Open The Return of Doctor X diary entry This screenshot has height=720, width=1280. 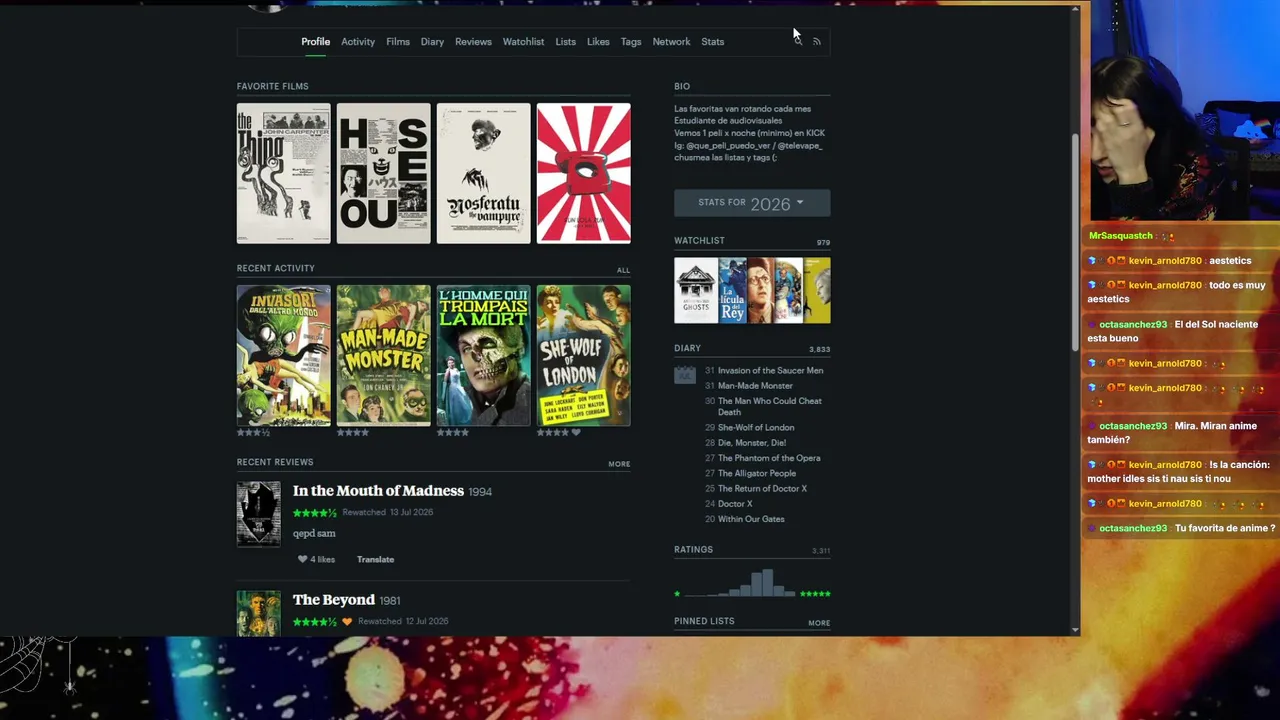click(762, 489)
